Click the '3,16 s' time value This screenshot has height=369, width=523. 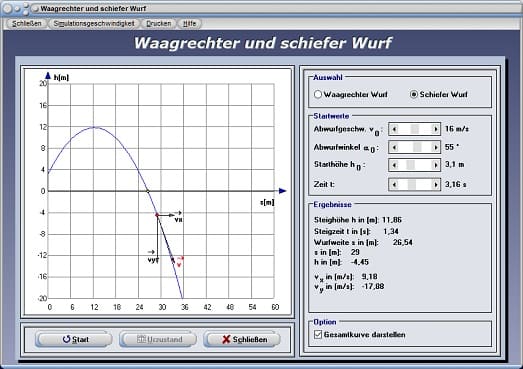[x=456, y=184]
